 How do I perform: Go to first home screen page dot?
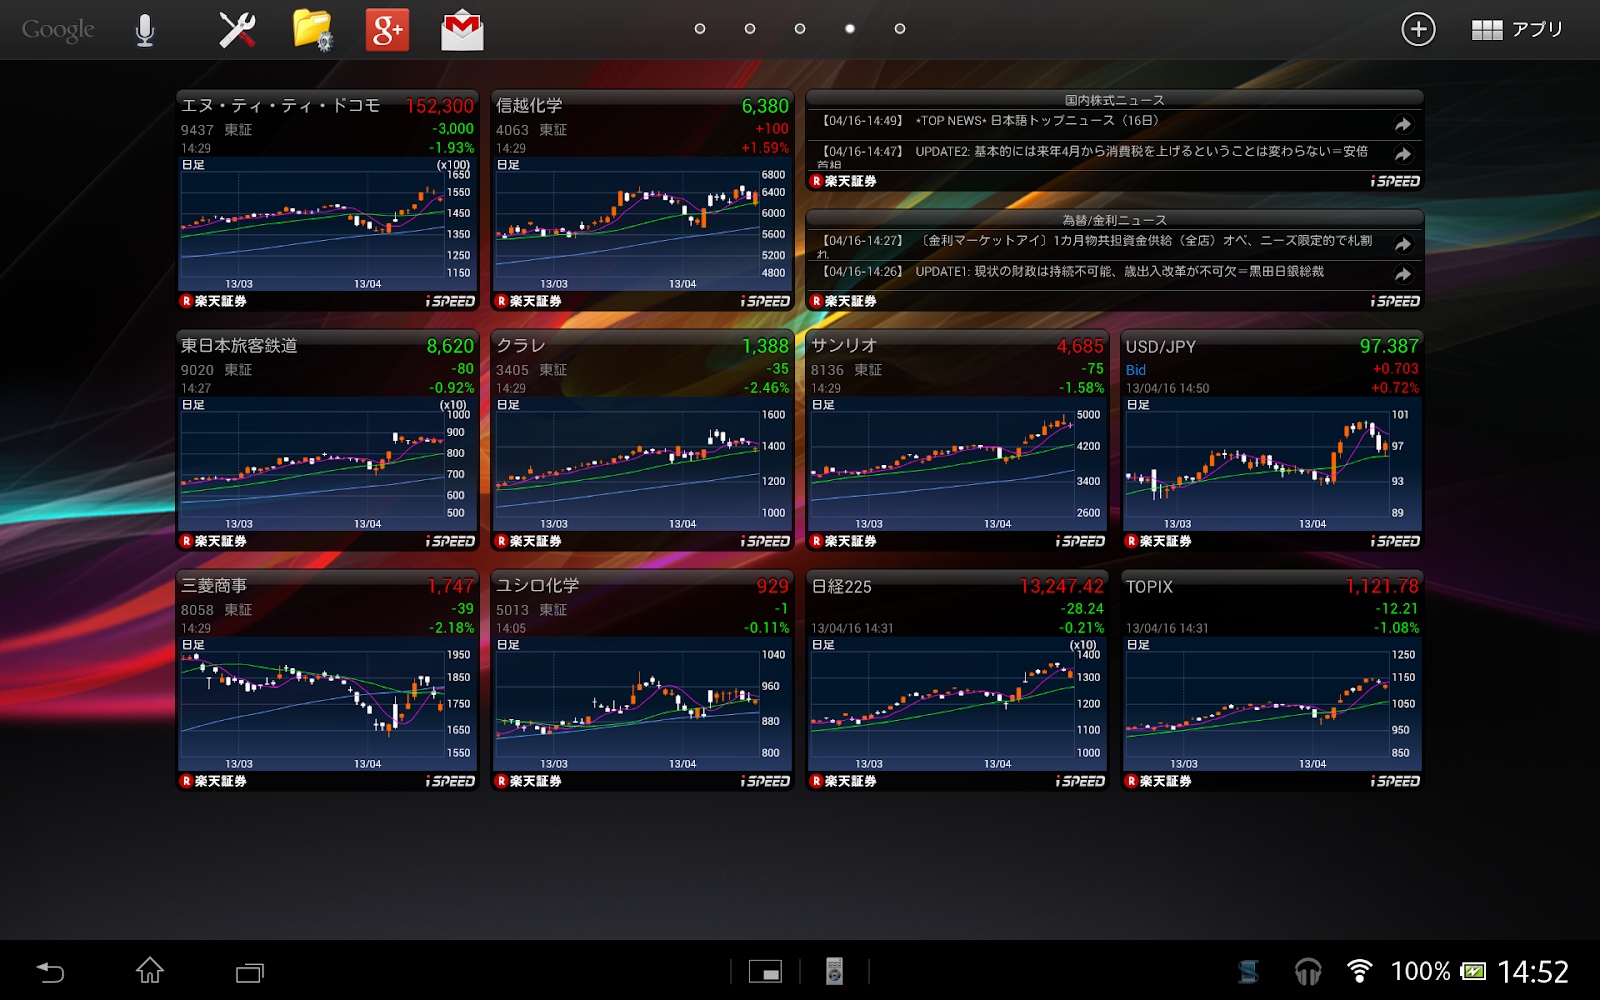[700, 29]
